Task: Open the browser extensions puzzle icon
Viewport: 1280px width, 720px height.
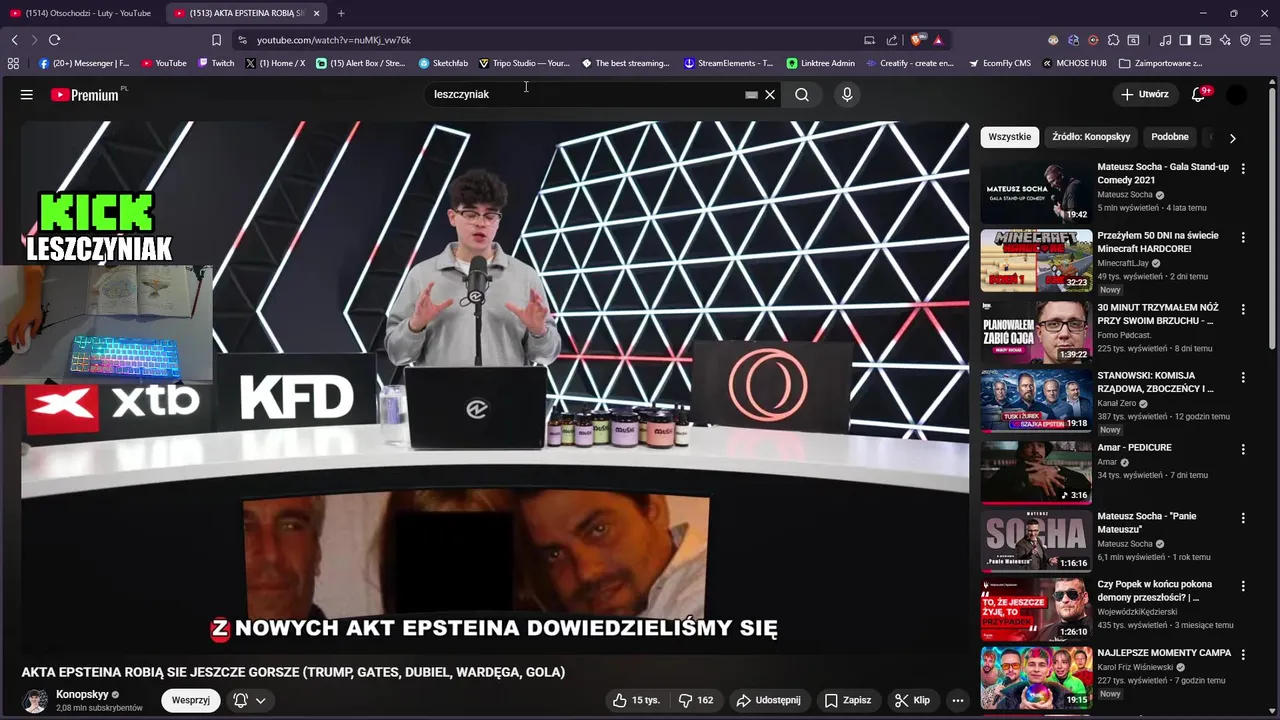Action: click(x=1113, y=40)
